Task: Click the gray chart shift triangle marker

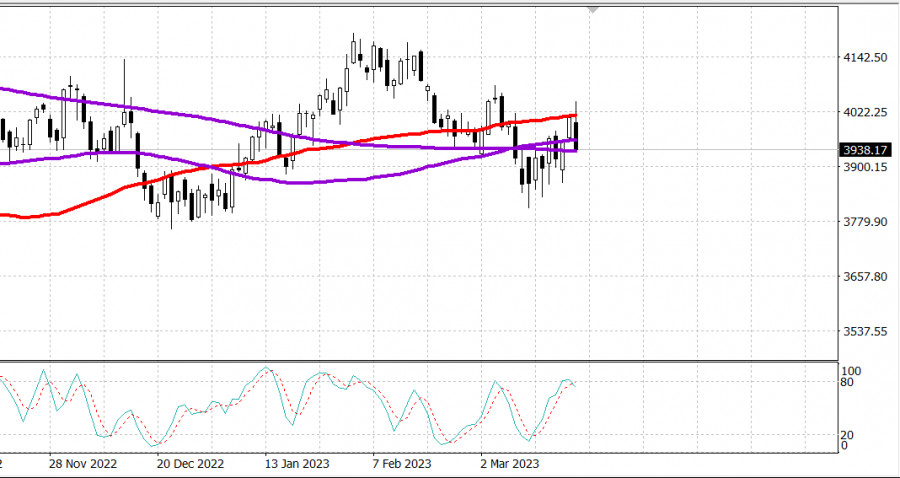Action: [594, 10]
